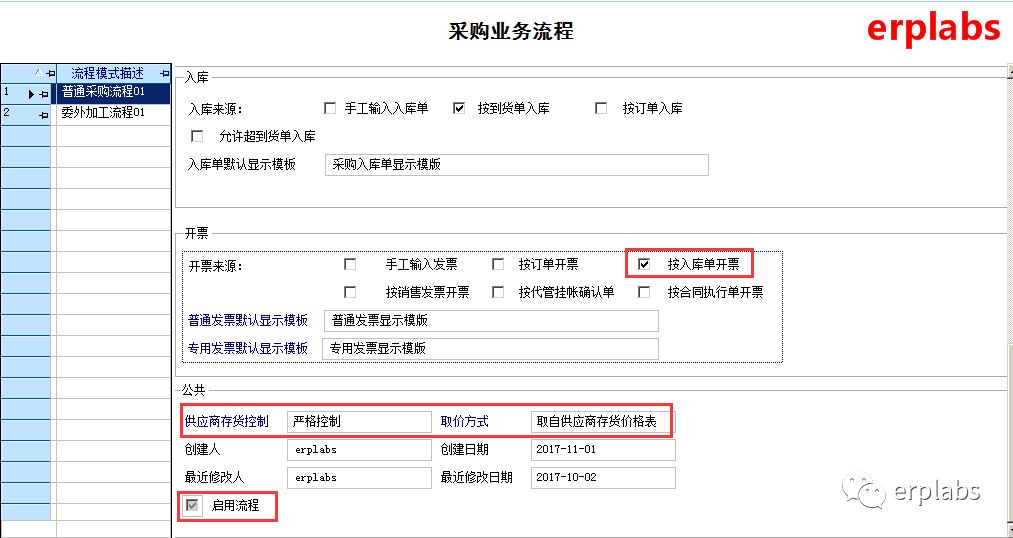Click the 采购入库单显示模版 field
The width and height of the screenshot is (1013, 538).
tap(517, 165)
